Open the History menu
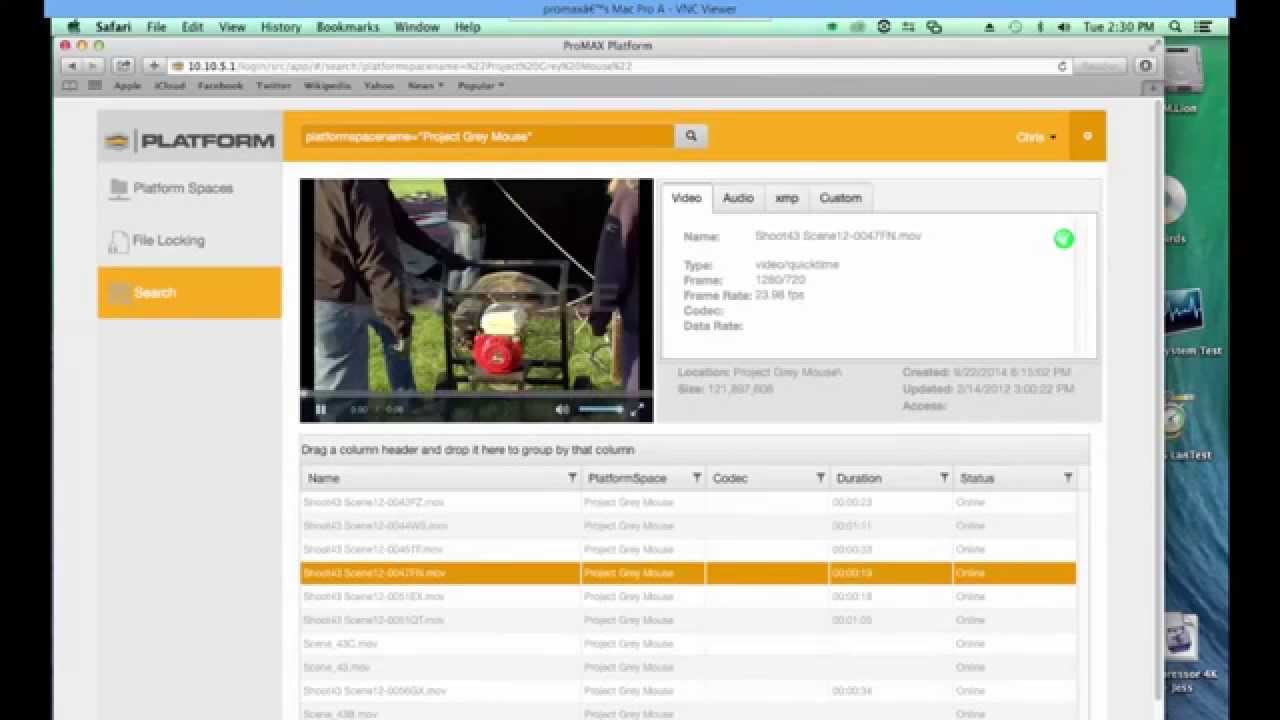Image resolution: width=1280 pixels, height=720 pixels. coord(281,27)
